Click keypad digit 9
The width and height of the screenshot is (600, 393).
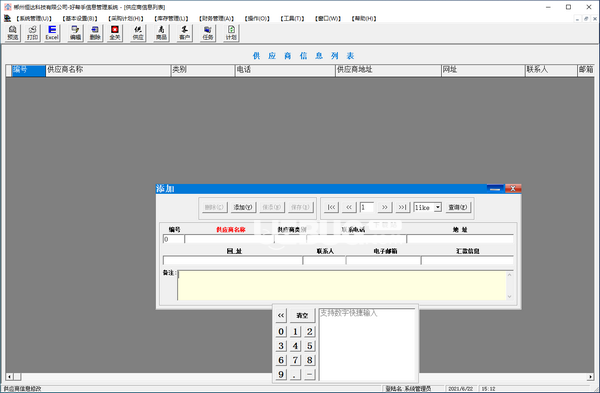coord(281,374)
